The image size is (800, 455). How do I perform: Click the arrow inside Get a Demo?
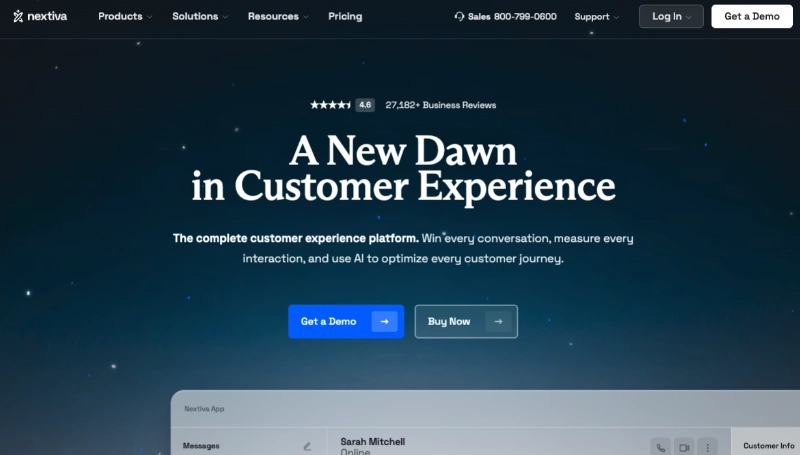point(385,321)
